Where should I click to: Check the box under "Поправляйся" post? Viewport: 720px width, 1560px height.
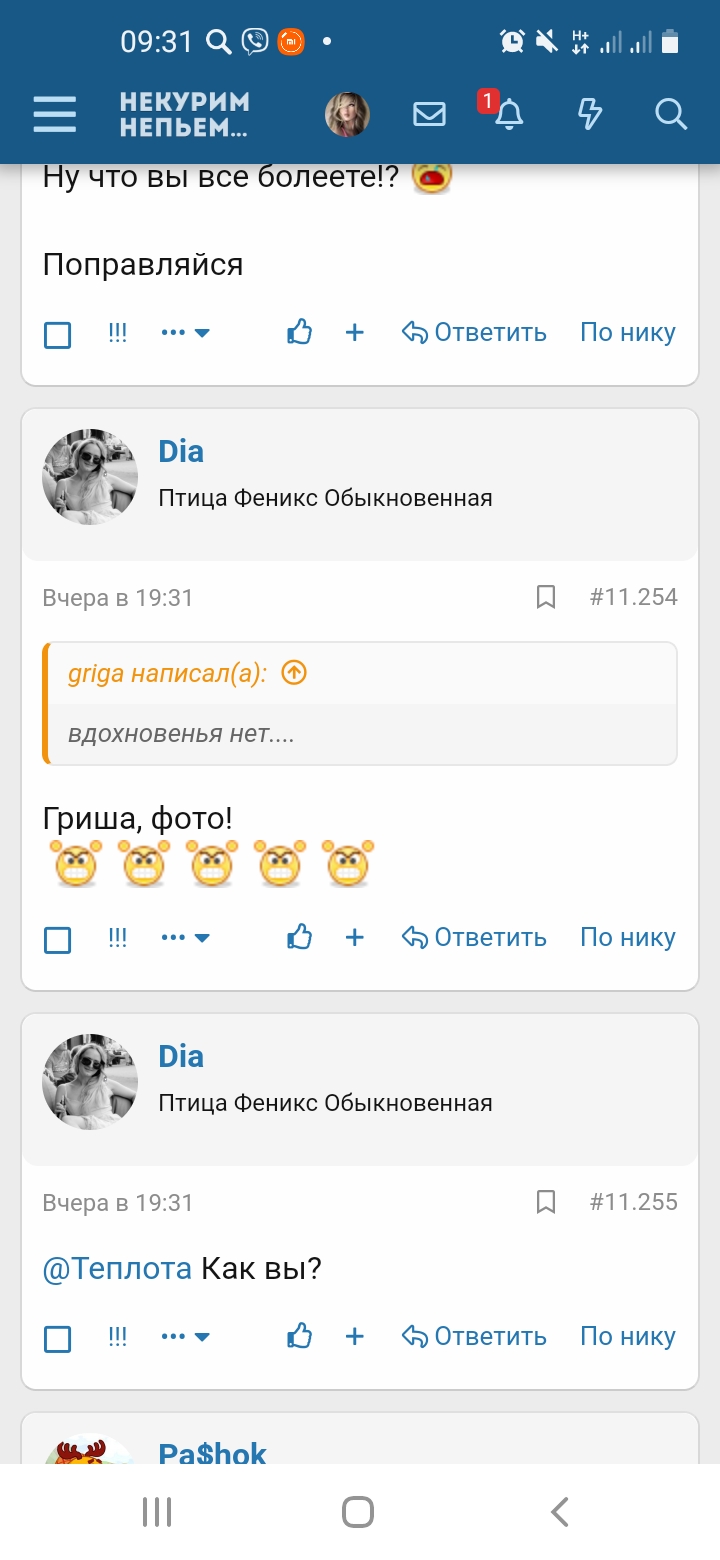(58, 335)
